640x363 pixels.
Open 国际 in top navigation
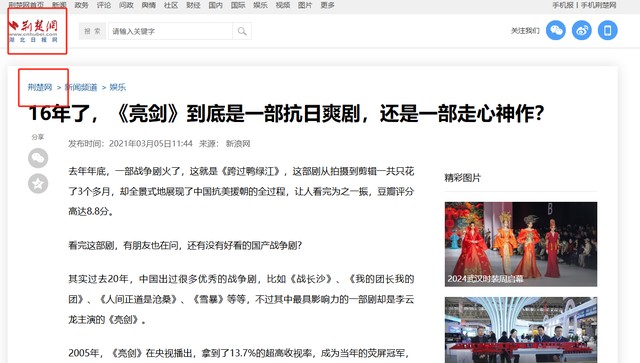(238, 5)
